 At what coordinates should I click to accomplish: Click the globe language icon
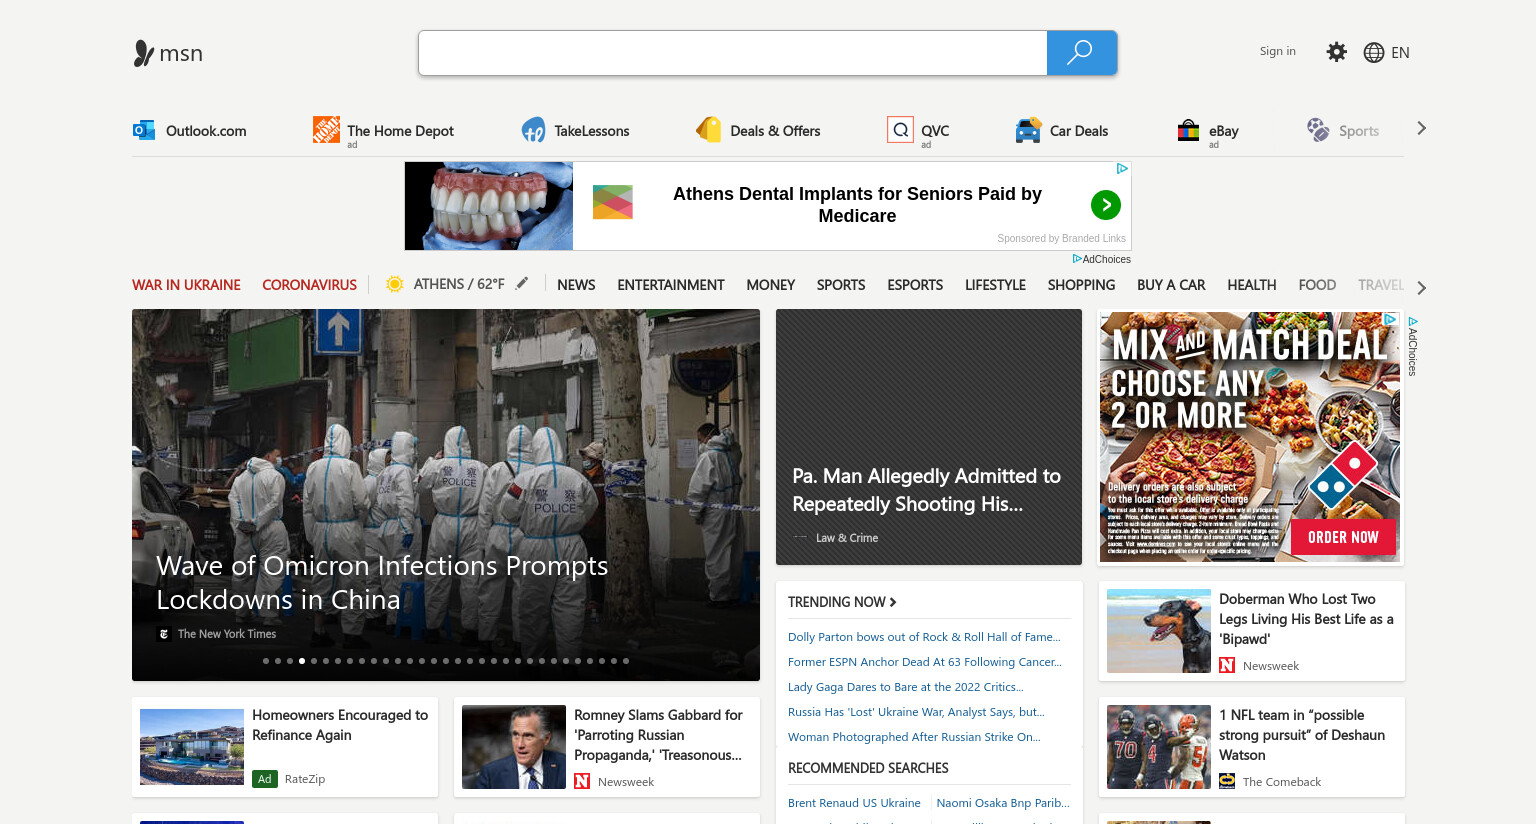1374,53
